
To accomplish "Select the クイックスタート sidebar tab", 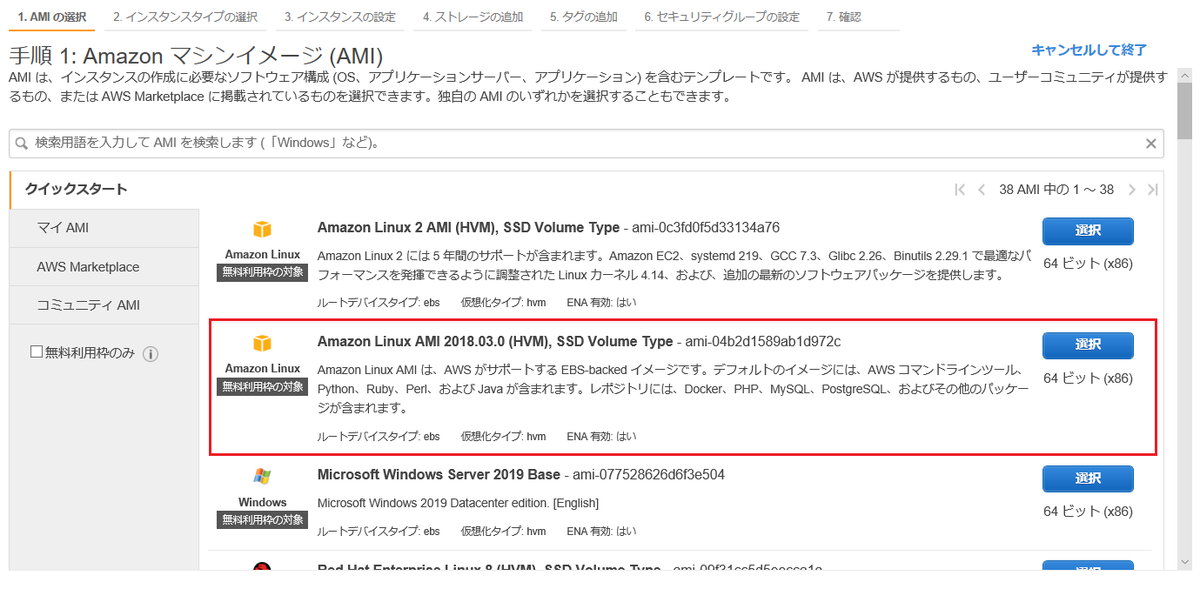I will click(104, 189).
